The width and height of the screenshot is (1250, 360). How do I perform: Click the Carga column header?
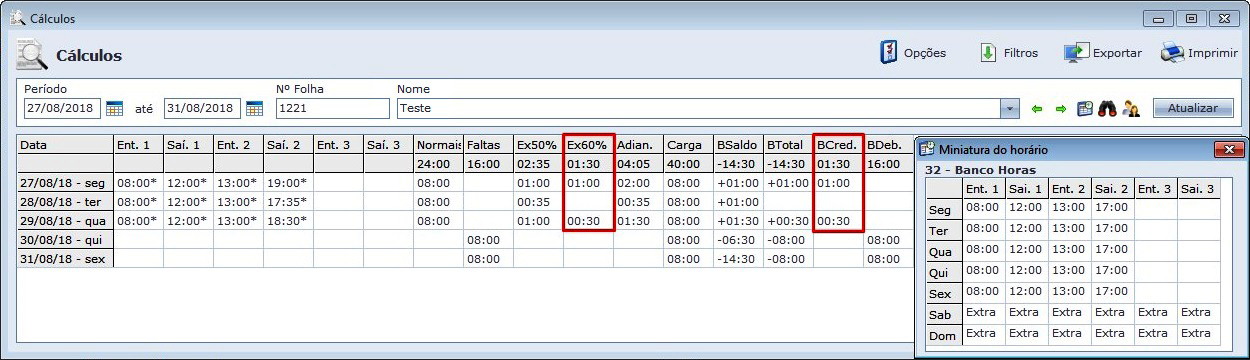(x=688, y=145)
